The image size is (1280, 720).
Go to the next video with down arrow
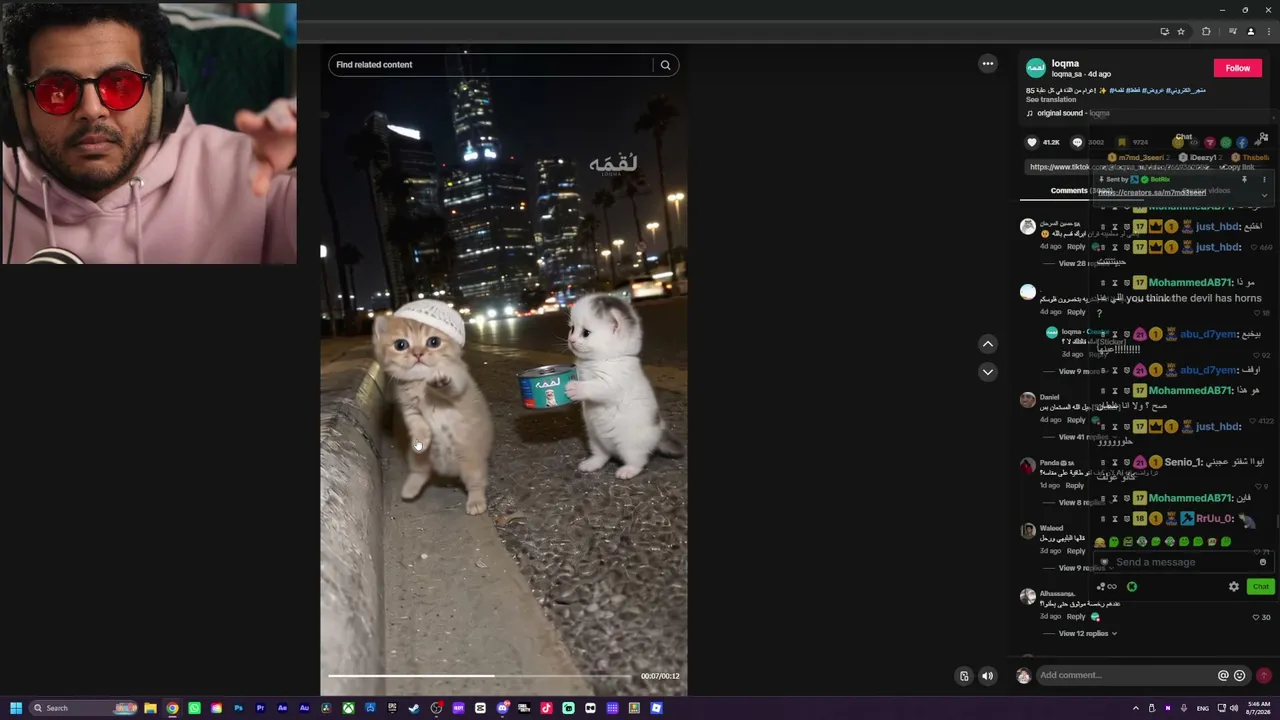[x=988, y=372]
